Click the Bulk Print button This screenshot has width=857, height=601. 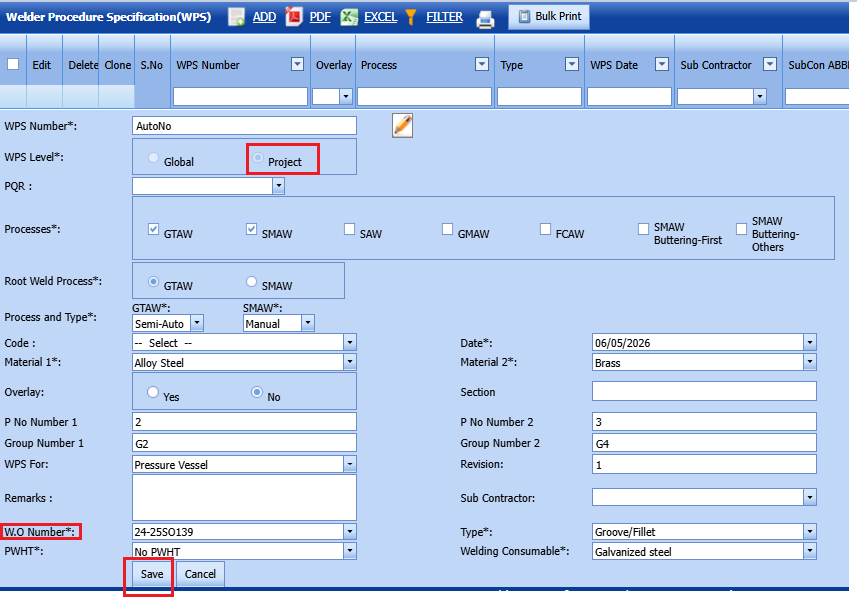pos(549,16)
